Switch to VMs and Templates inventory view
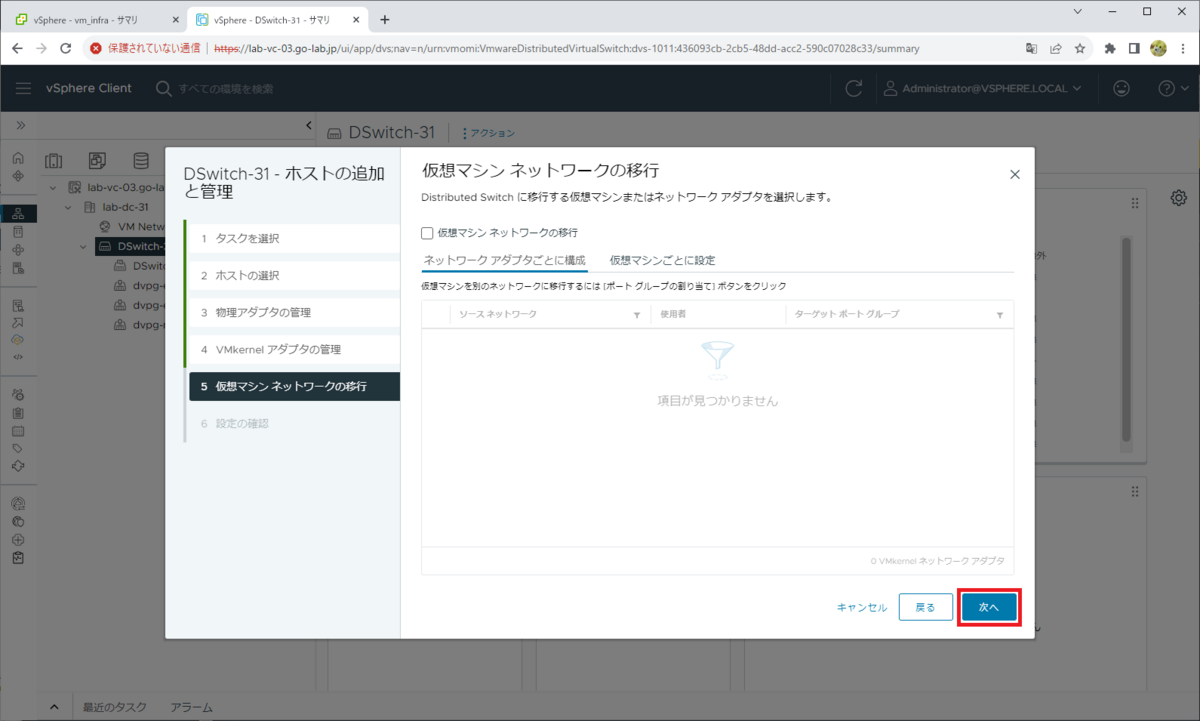 coord(97,161)
